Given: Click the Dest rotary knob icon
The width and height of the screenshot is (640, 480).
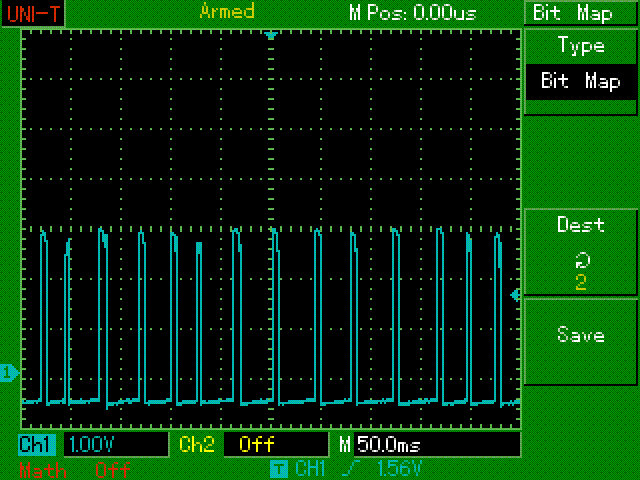Looking at the screenshot, I should click(582, 260).
